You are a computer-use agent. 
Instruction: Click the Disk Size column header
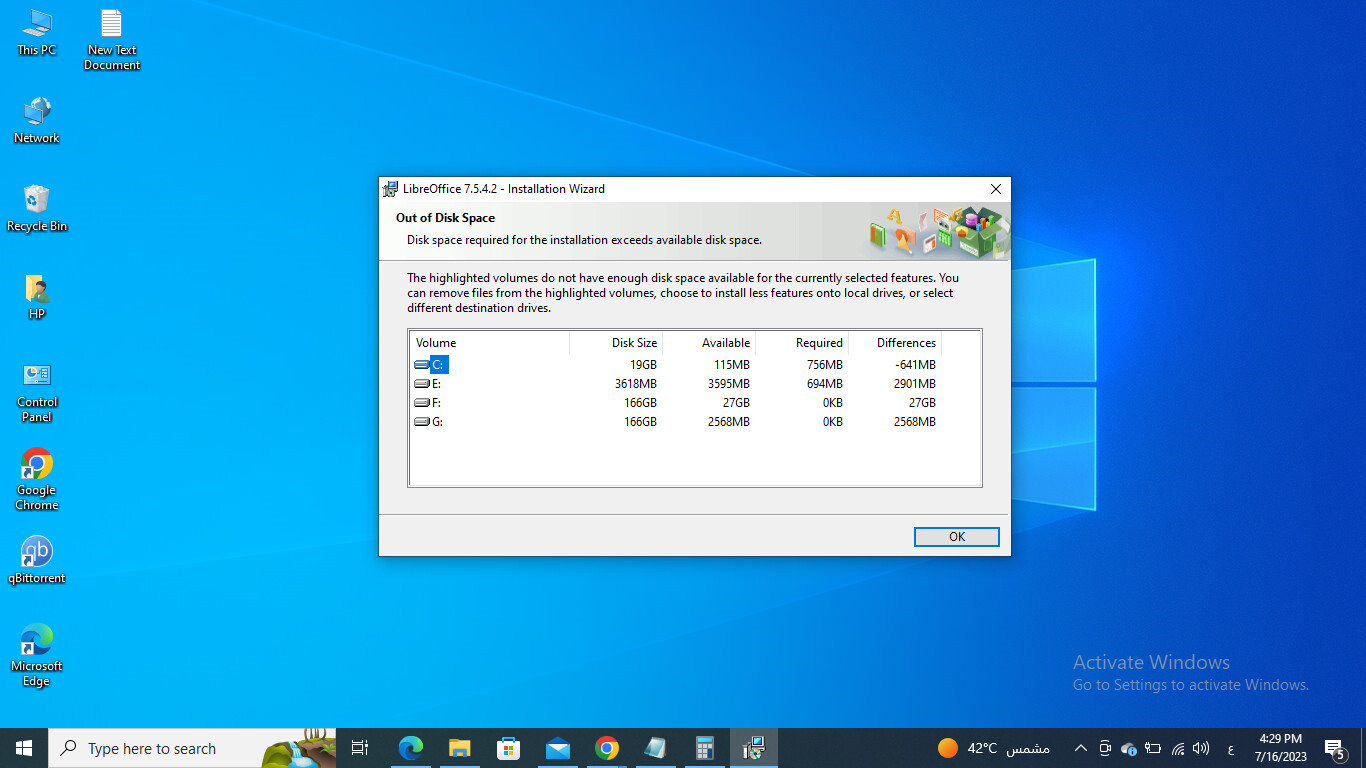pos(616,343)
